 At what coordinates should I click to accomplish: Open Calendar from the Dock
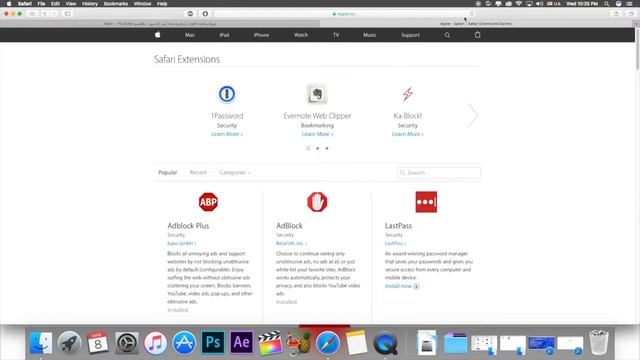click(x=98, y=342)
